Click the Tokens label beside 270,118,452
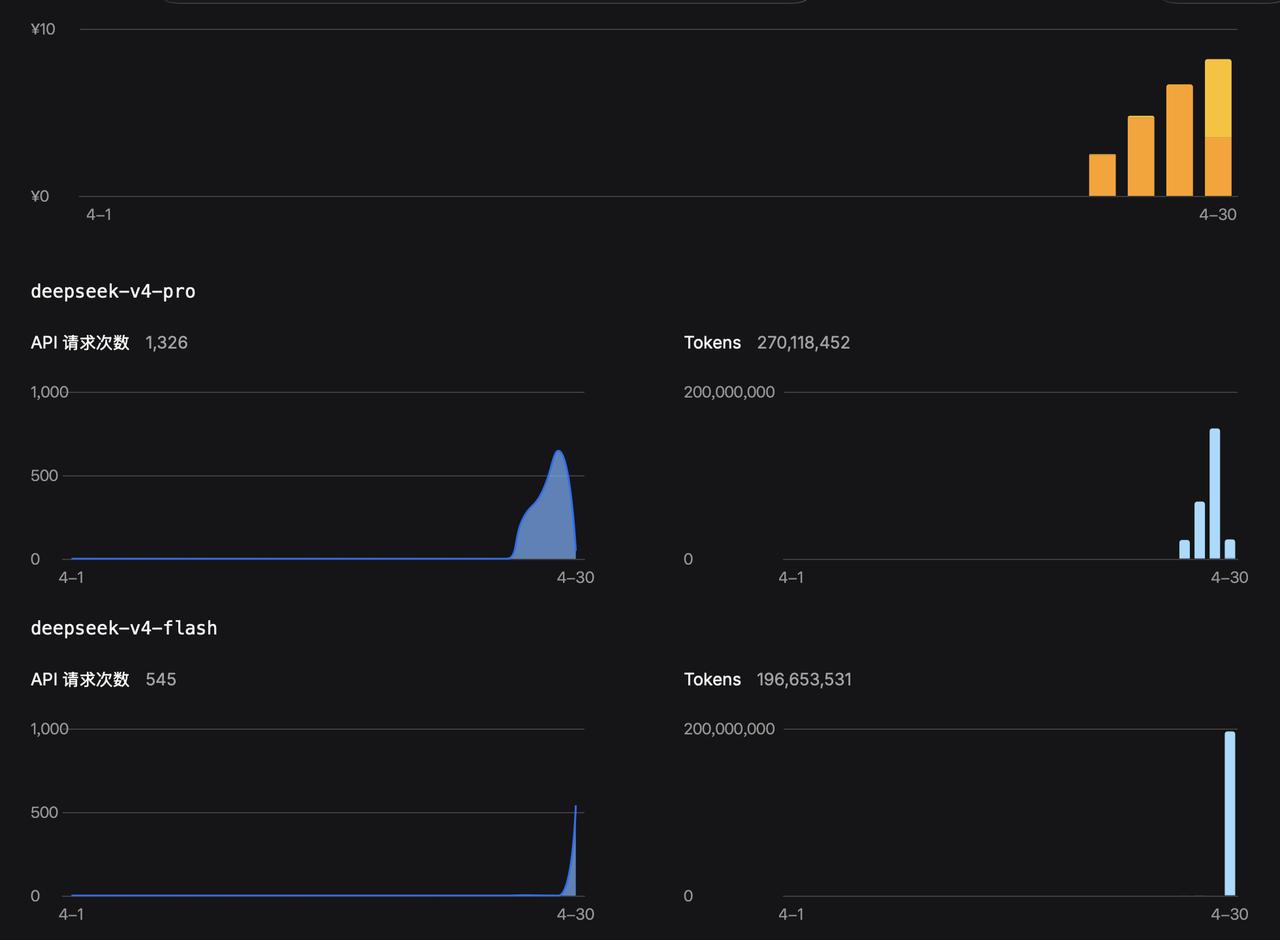The image size is (1280, 940). coord(712,342)
